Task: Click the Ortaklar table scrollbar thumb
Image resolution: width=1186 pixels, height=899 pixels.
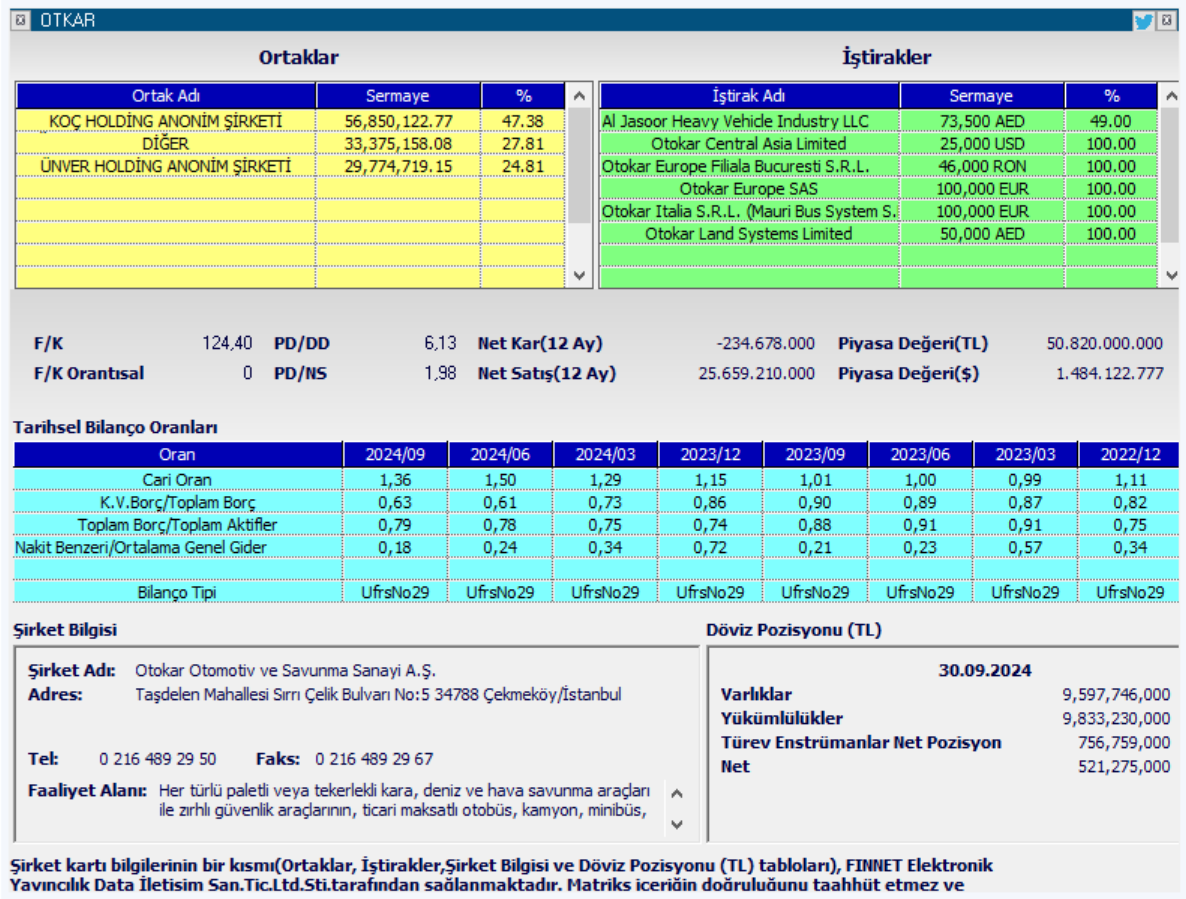Action: 579,166
